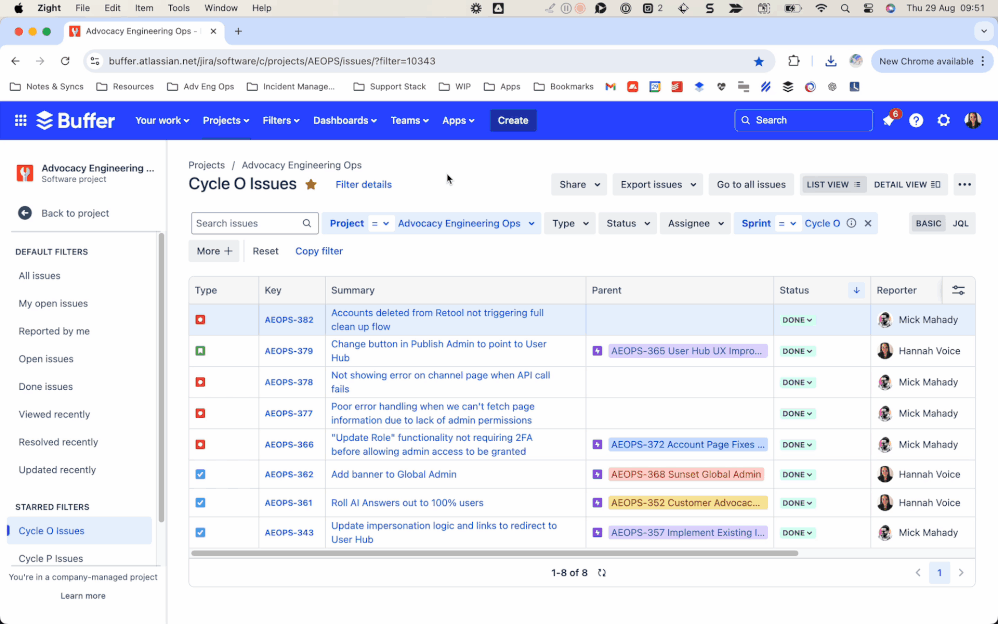The width and height of the screenshot is (998, 624).
Task: Switch to DETAIL VIEW
Action: 907,185
